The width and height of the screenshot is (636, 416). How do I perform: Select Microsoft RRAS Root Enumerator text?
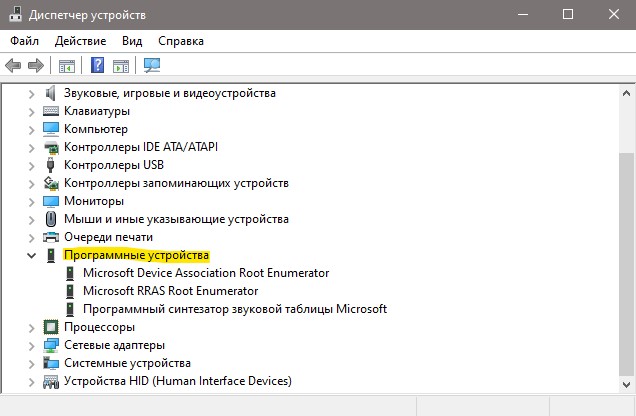tap(170, 291)
